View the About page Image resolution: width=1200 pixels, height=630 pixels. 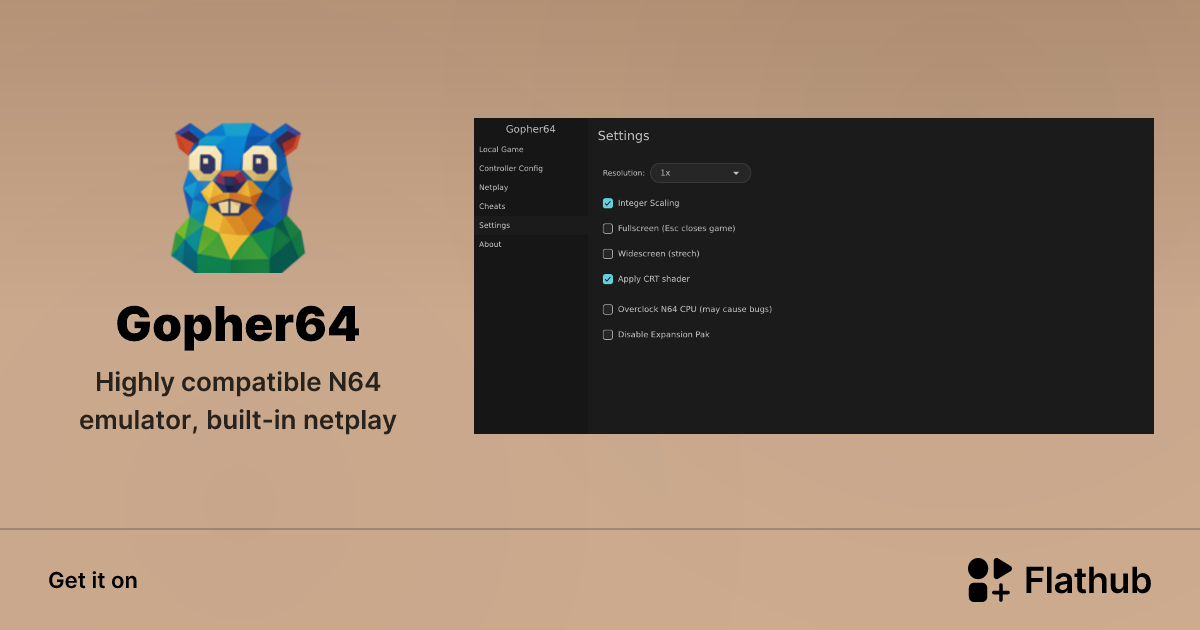pyautogui.click(x=490, y=244)
